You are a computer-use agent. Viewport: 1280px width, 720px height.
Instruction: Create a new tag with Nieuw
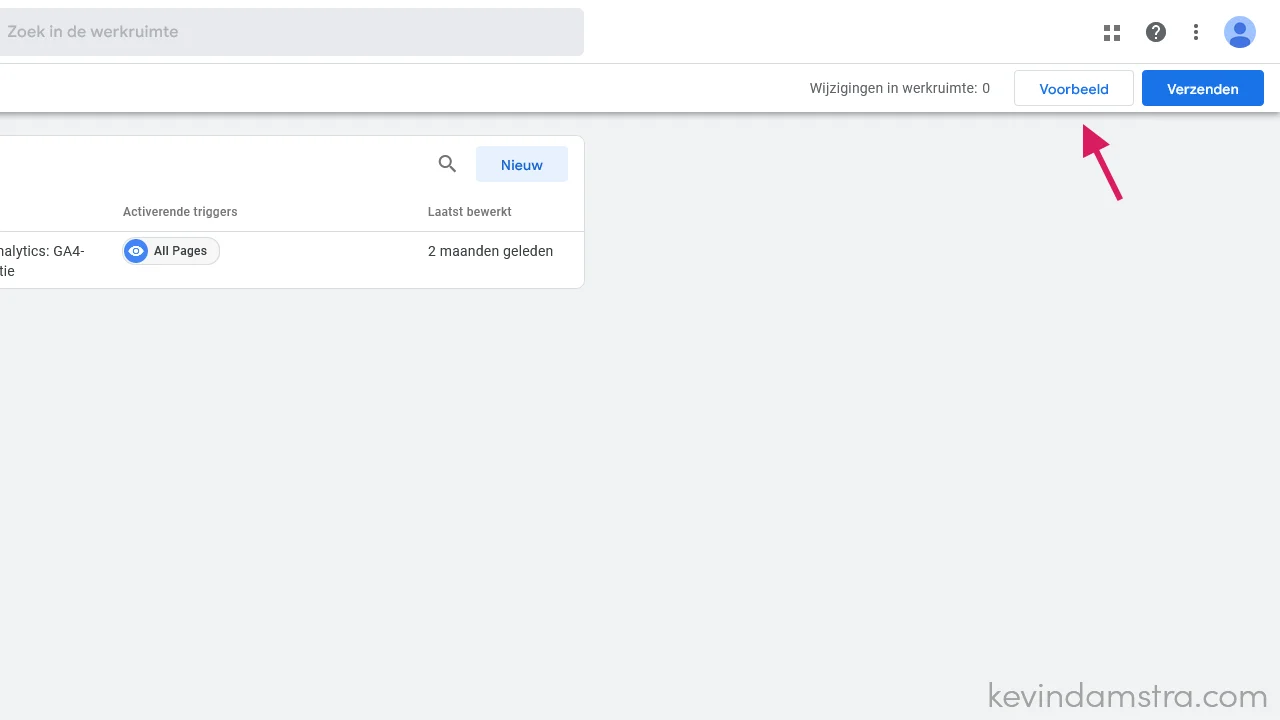click(x=522, y=164)
